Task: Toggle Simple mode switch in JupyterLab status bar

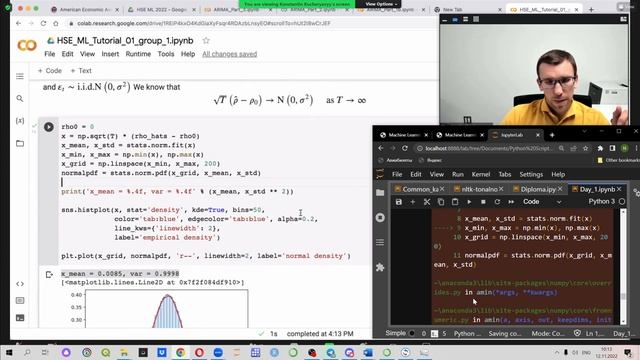Action: coord(411,333)
